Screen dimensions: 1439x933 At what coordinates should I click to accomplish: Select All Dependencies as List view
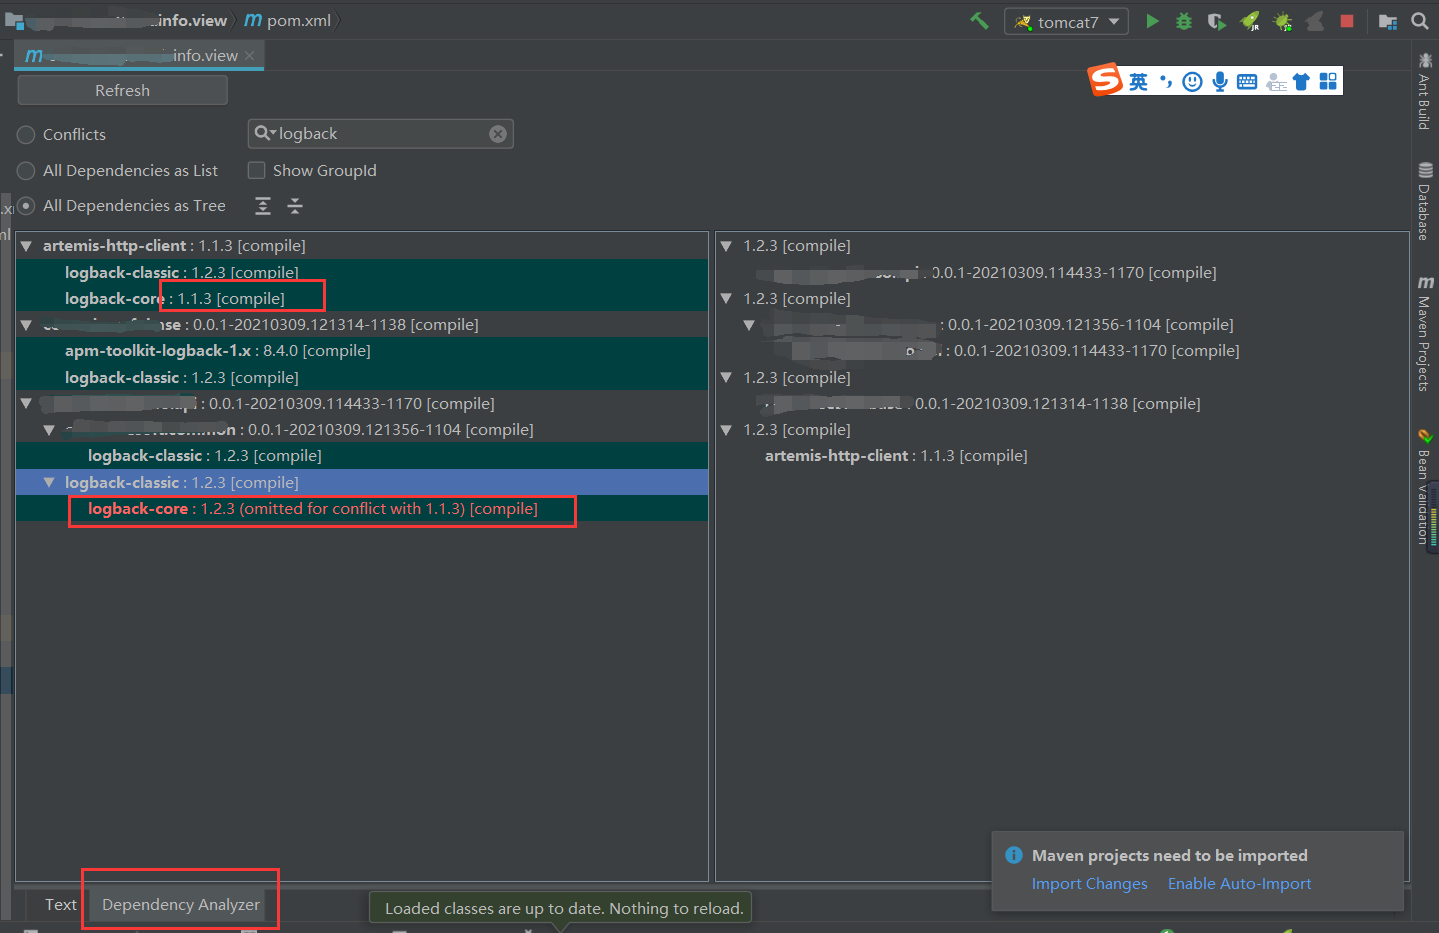(x=24, y=170)
